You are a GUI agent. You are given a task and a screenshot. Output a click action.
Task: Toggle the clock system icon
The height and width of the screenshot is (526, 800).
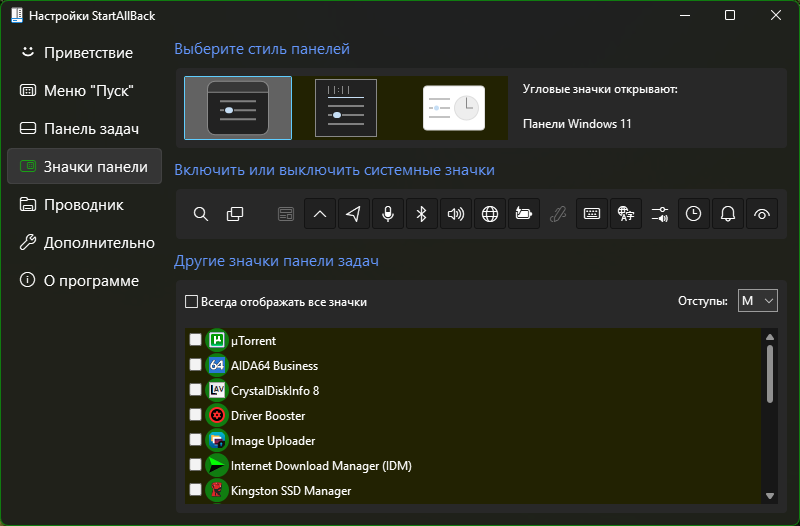click(693, 214)
